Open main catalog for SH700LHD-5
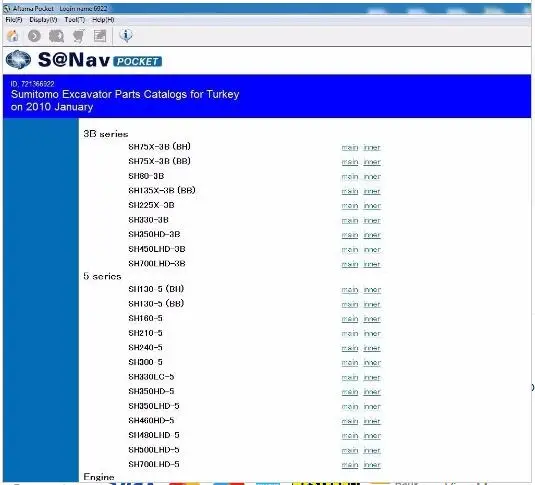The height and width of the screenshot is (485, 535). click(350, 465)
